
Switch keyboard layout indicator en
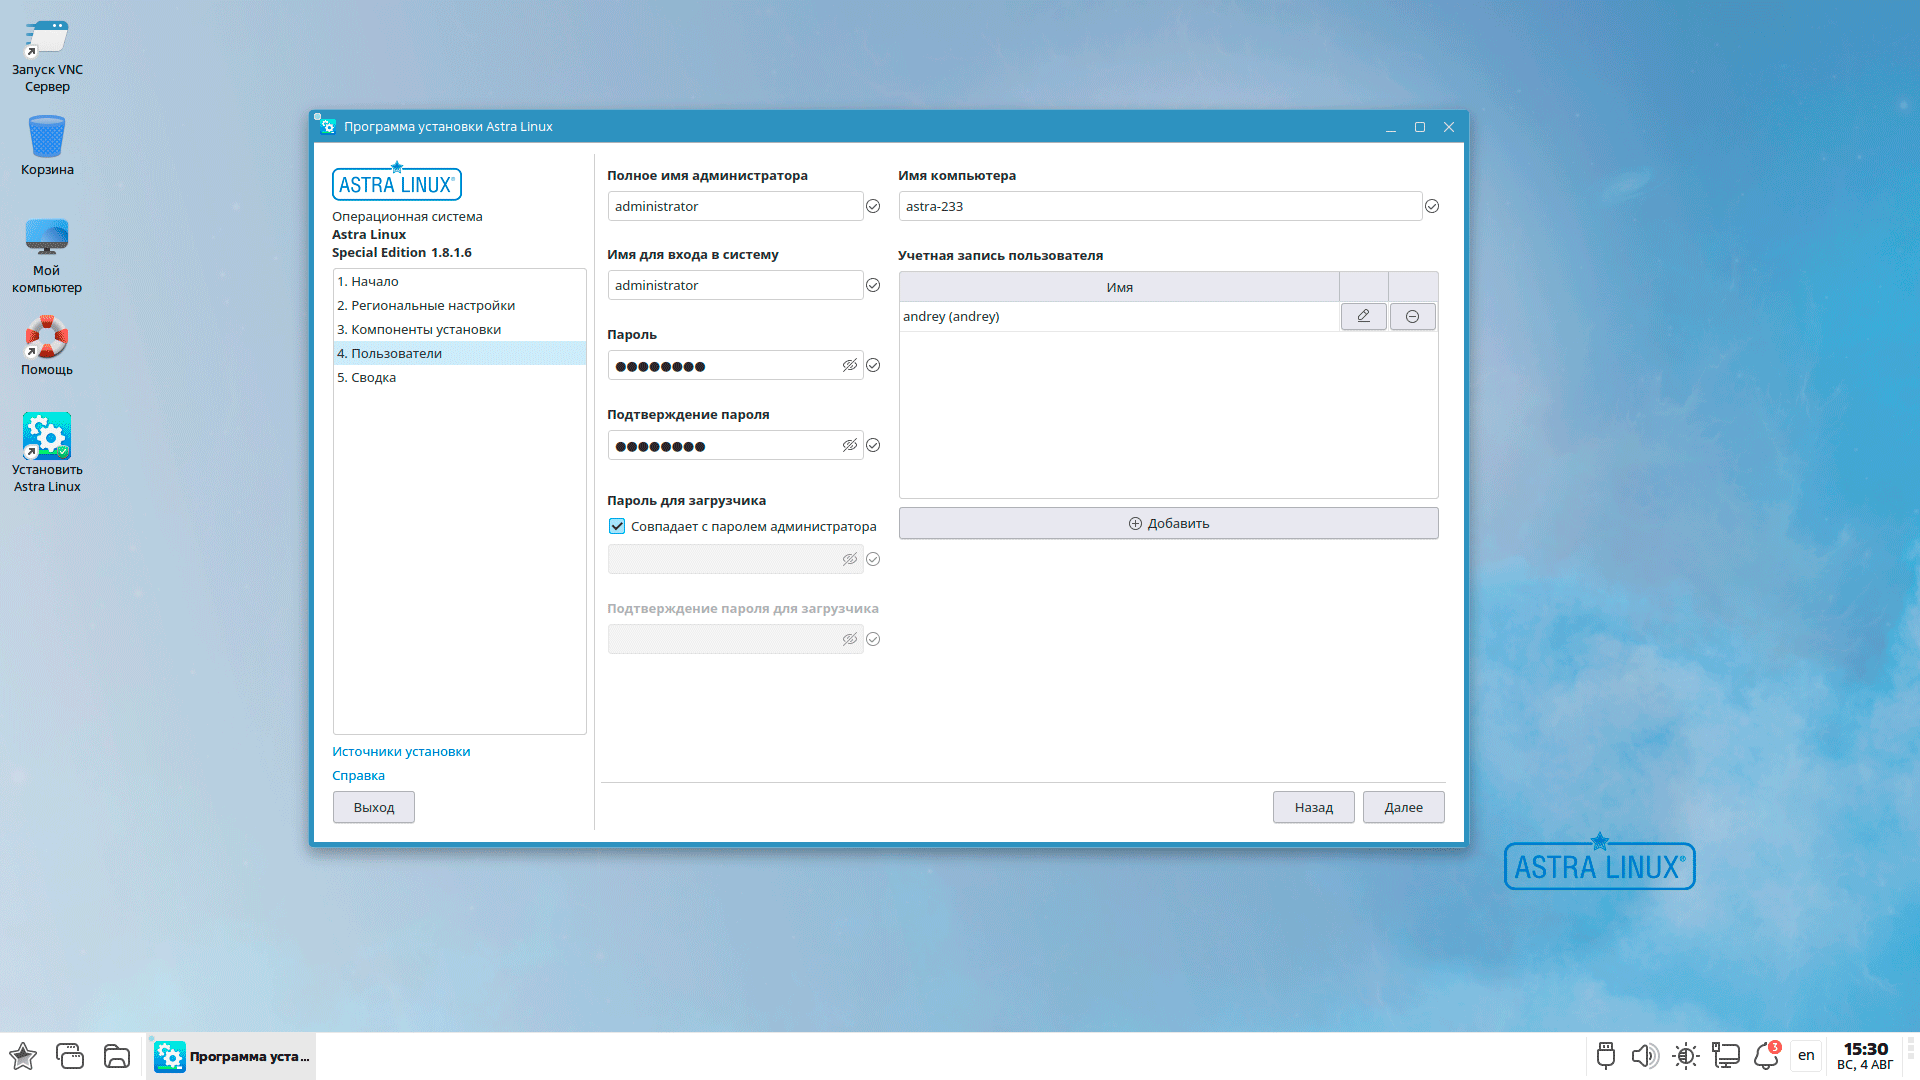pyautogui.click(x=1806, y=1056)
